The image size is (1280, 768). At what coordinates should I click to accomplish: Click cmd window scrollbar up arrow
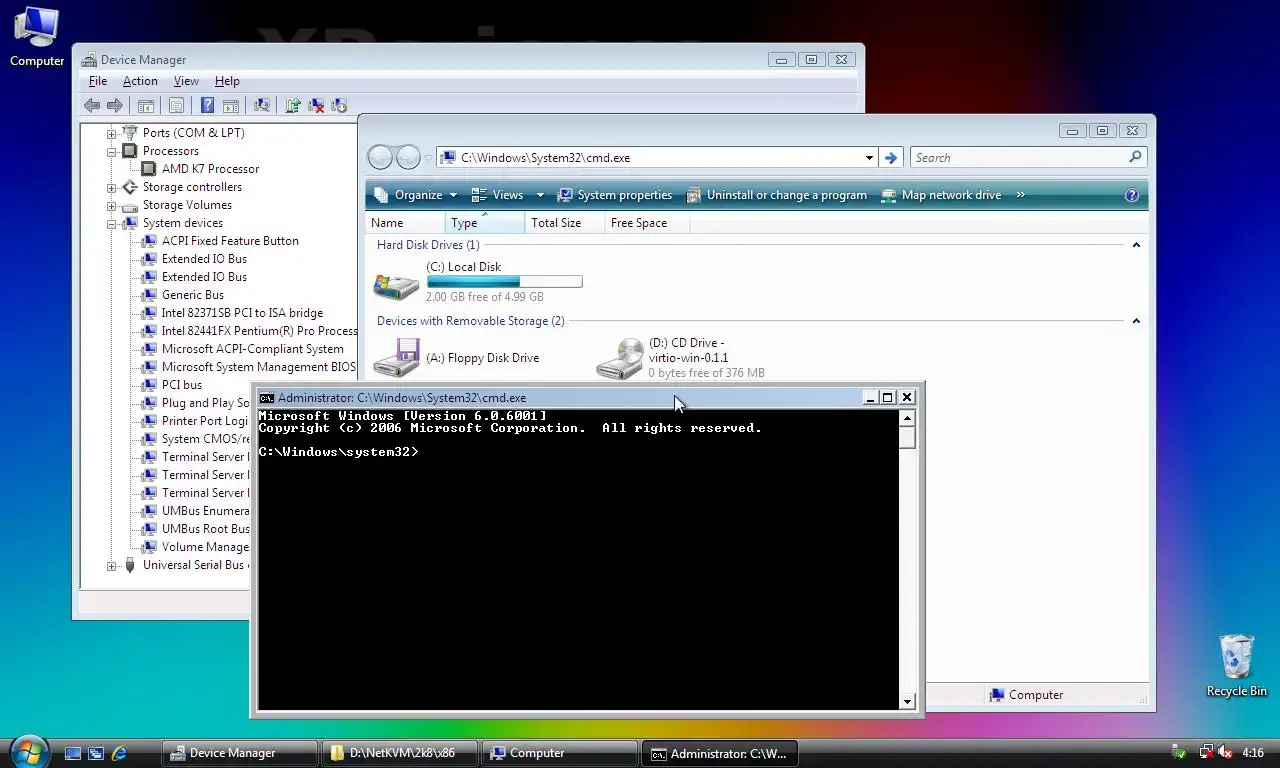[x=908, y=416]
